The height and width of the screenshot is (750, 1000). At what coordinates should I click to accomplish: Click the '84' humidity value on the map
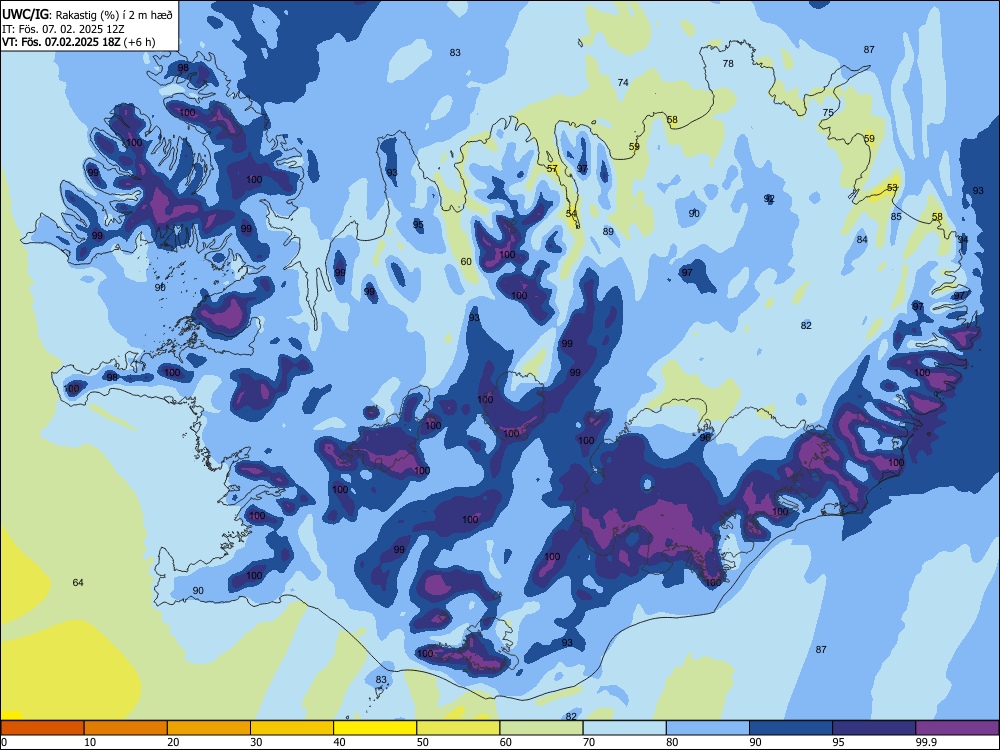click(862, 240)
